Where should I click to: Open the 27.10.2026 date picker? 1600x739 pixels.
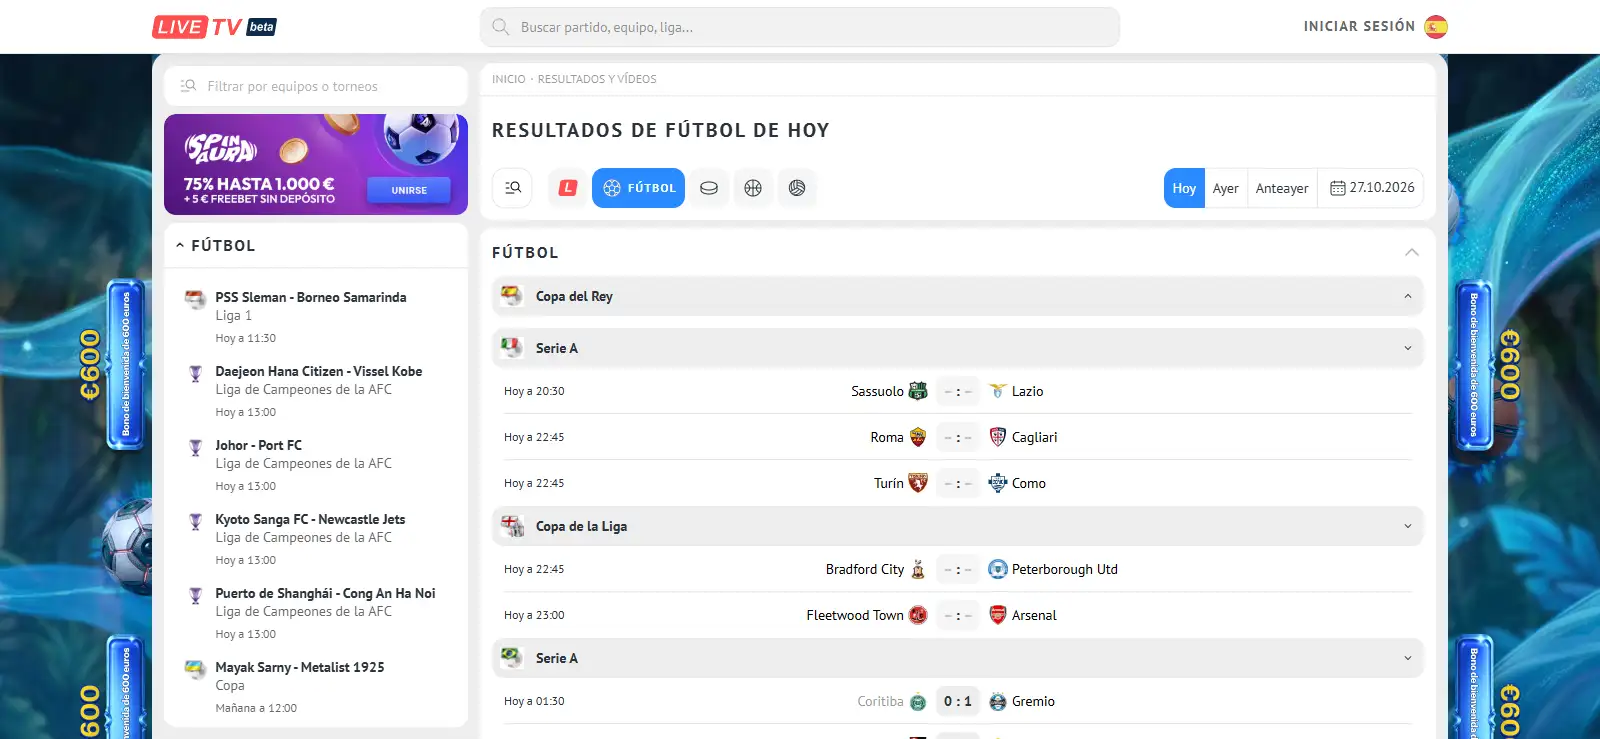coord(1372,188)
